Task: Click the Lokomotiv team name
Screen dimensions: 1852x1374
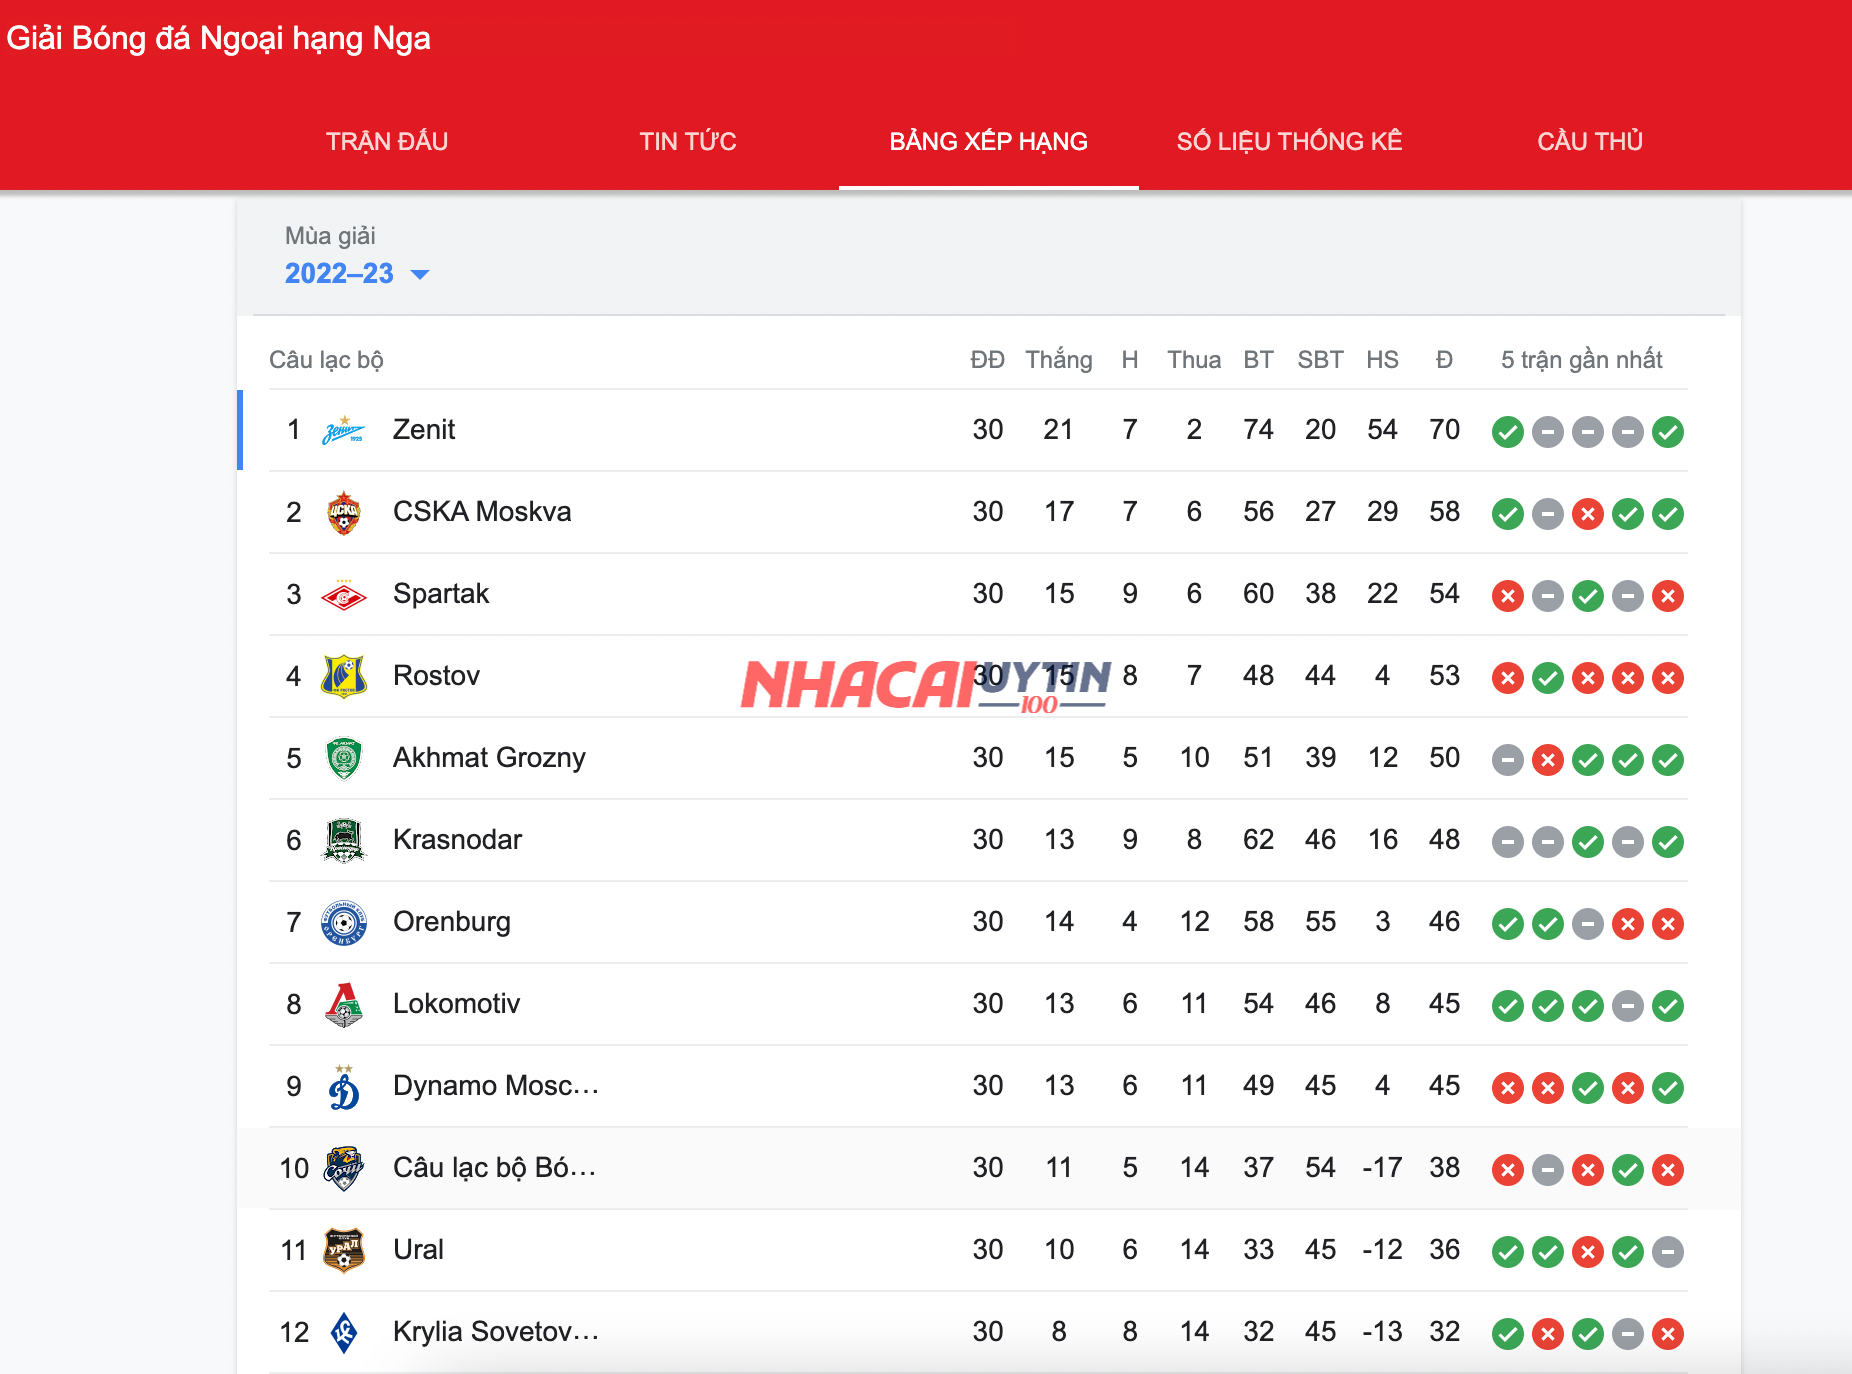Action: pos(456,1004)
